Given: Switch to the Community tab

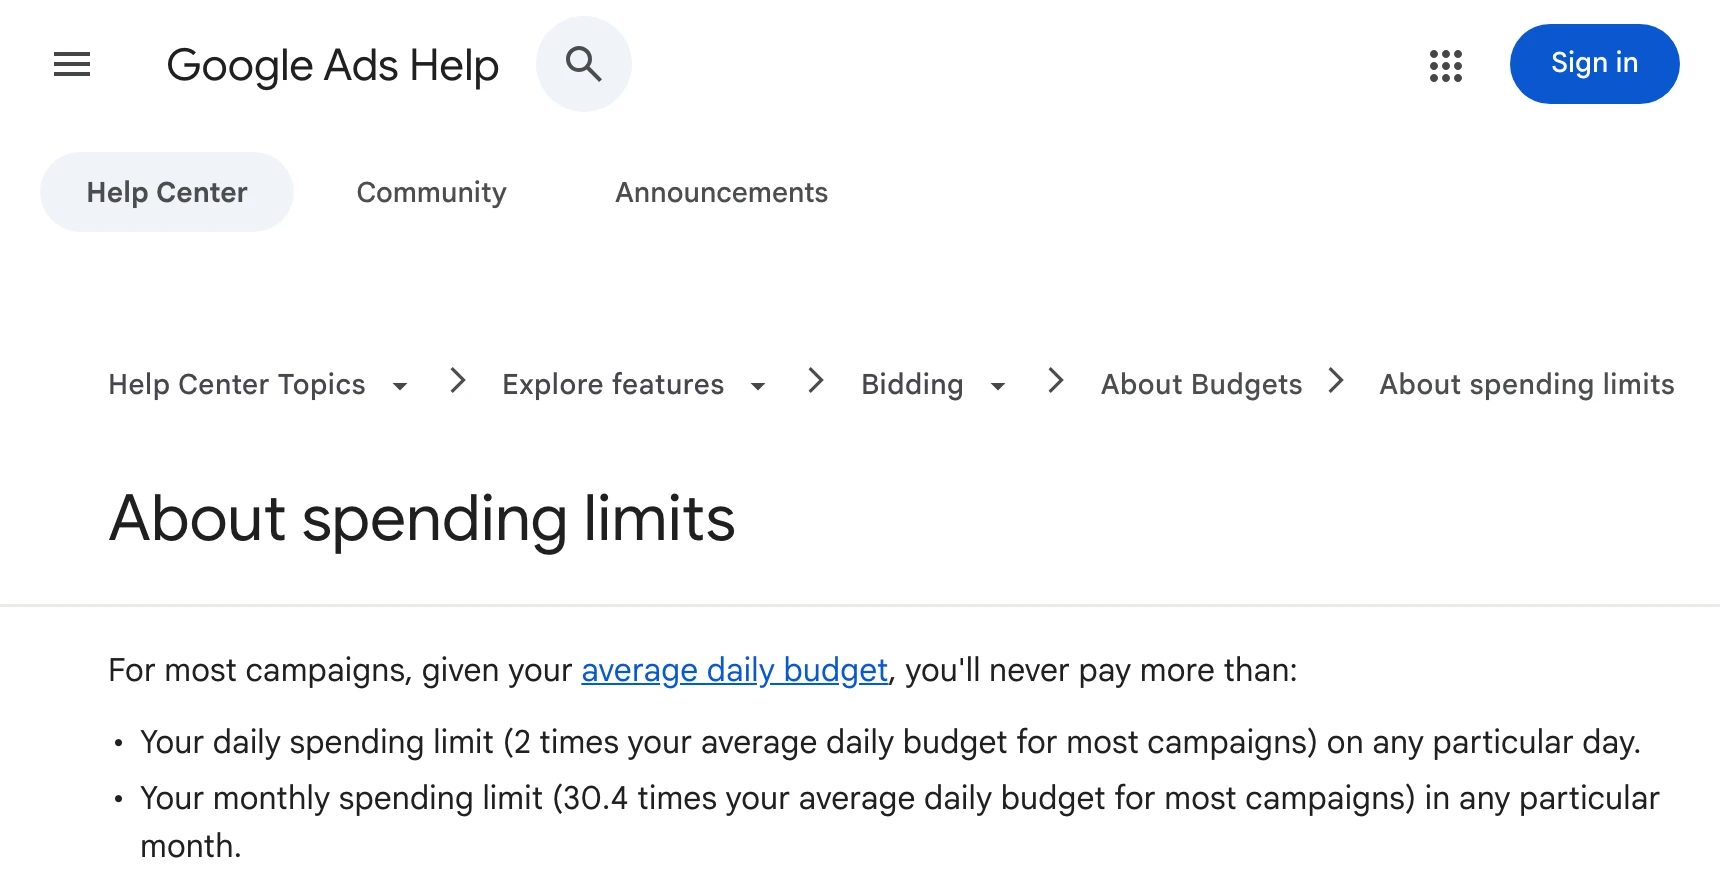Looking at the screenshot, I should 432,192.
